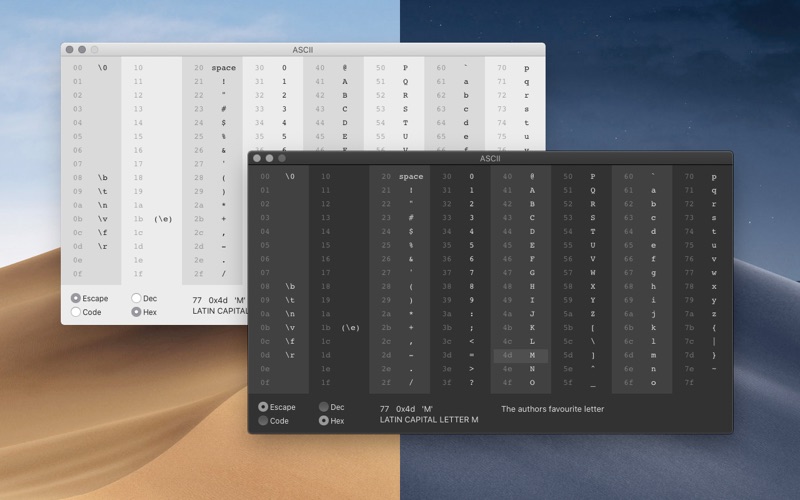Click the 5c backslash row in dark window

click(581, 341)
